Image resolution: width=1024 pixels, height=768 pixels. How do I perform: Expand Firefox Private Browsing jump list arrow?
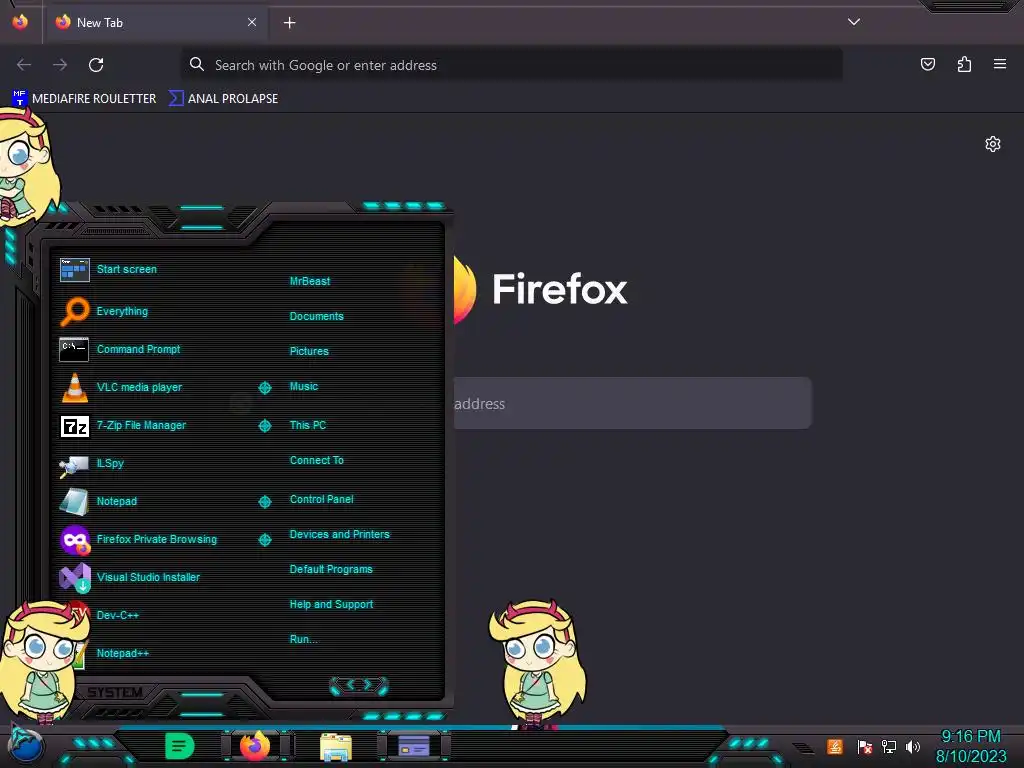[x=264, y=540]
